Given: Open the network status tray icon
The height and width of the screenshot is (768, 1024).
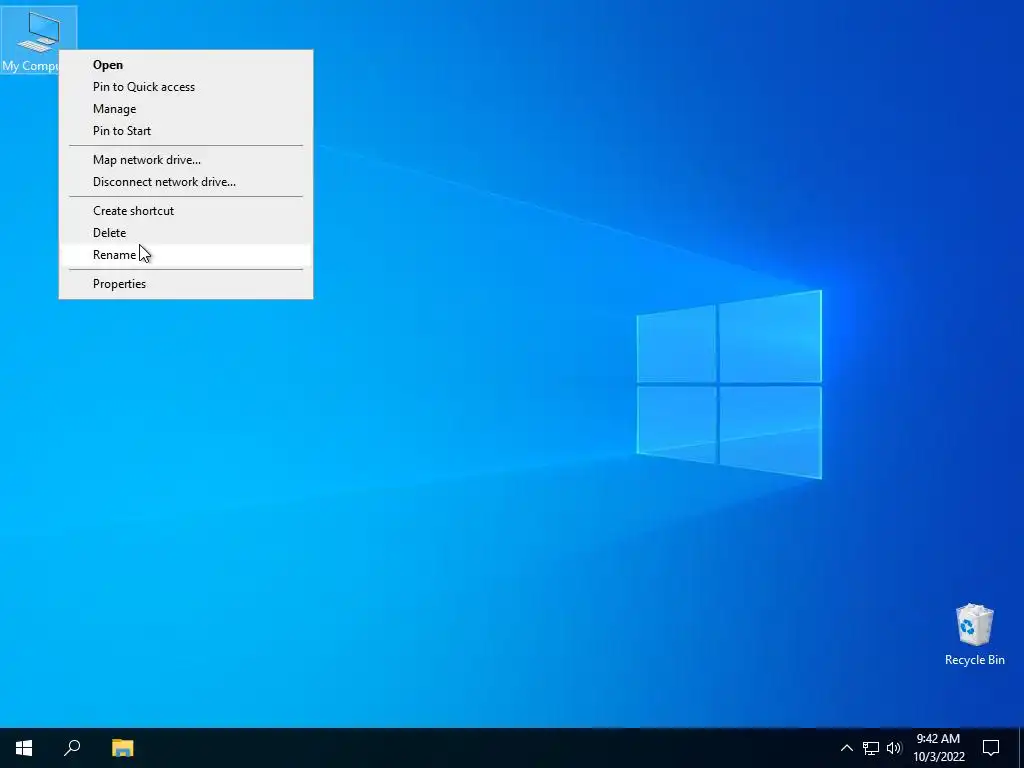Looking at the screenshot, I should tap(871, 748).
